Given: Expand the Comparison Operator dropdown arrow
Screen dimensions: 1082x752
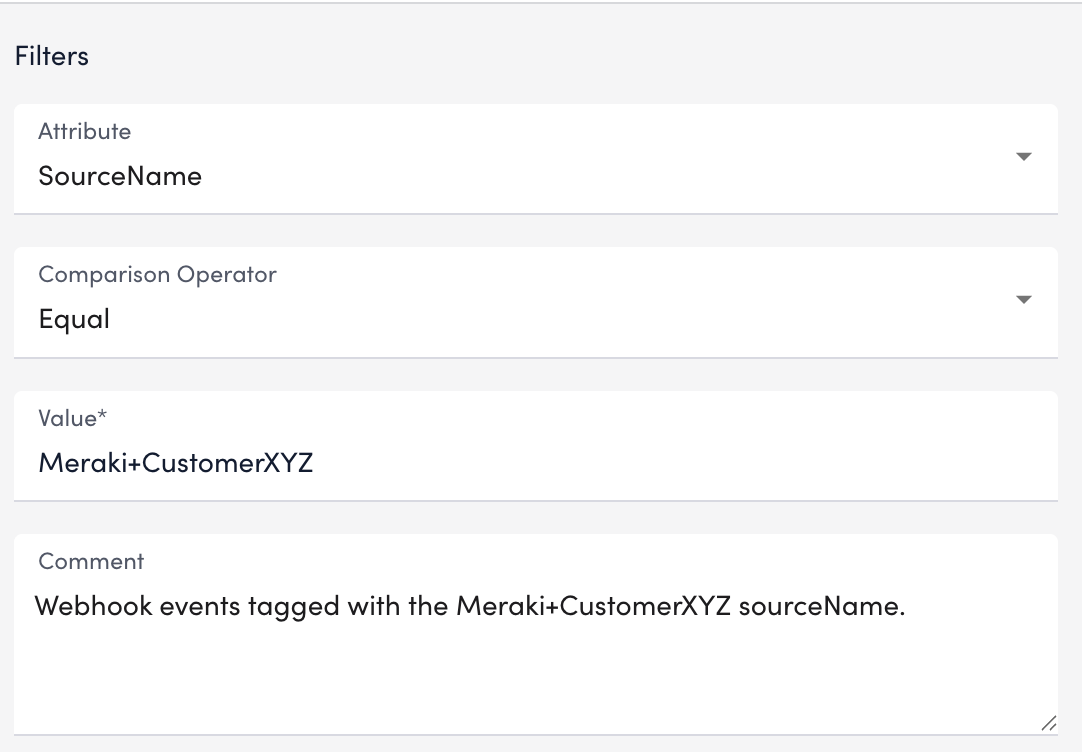Looking at the screenshot, I should pyautogui.click(x=1023, y=300).
